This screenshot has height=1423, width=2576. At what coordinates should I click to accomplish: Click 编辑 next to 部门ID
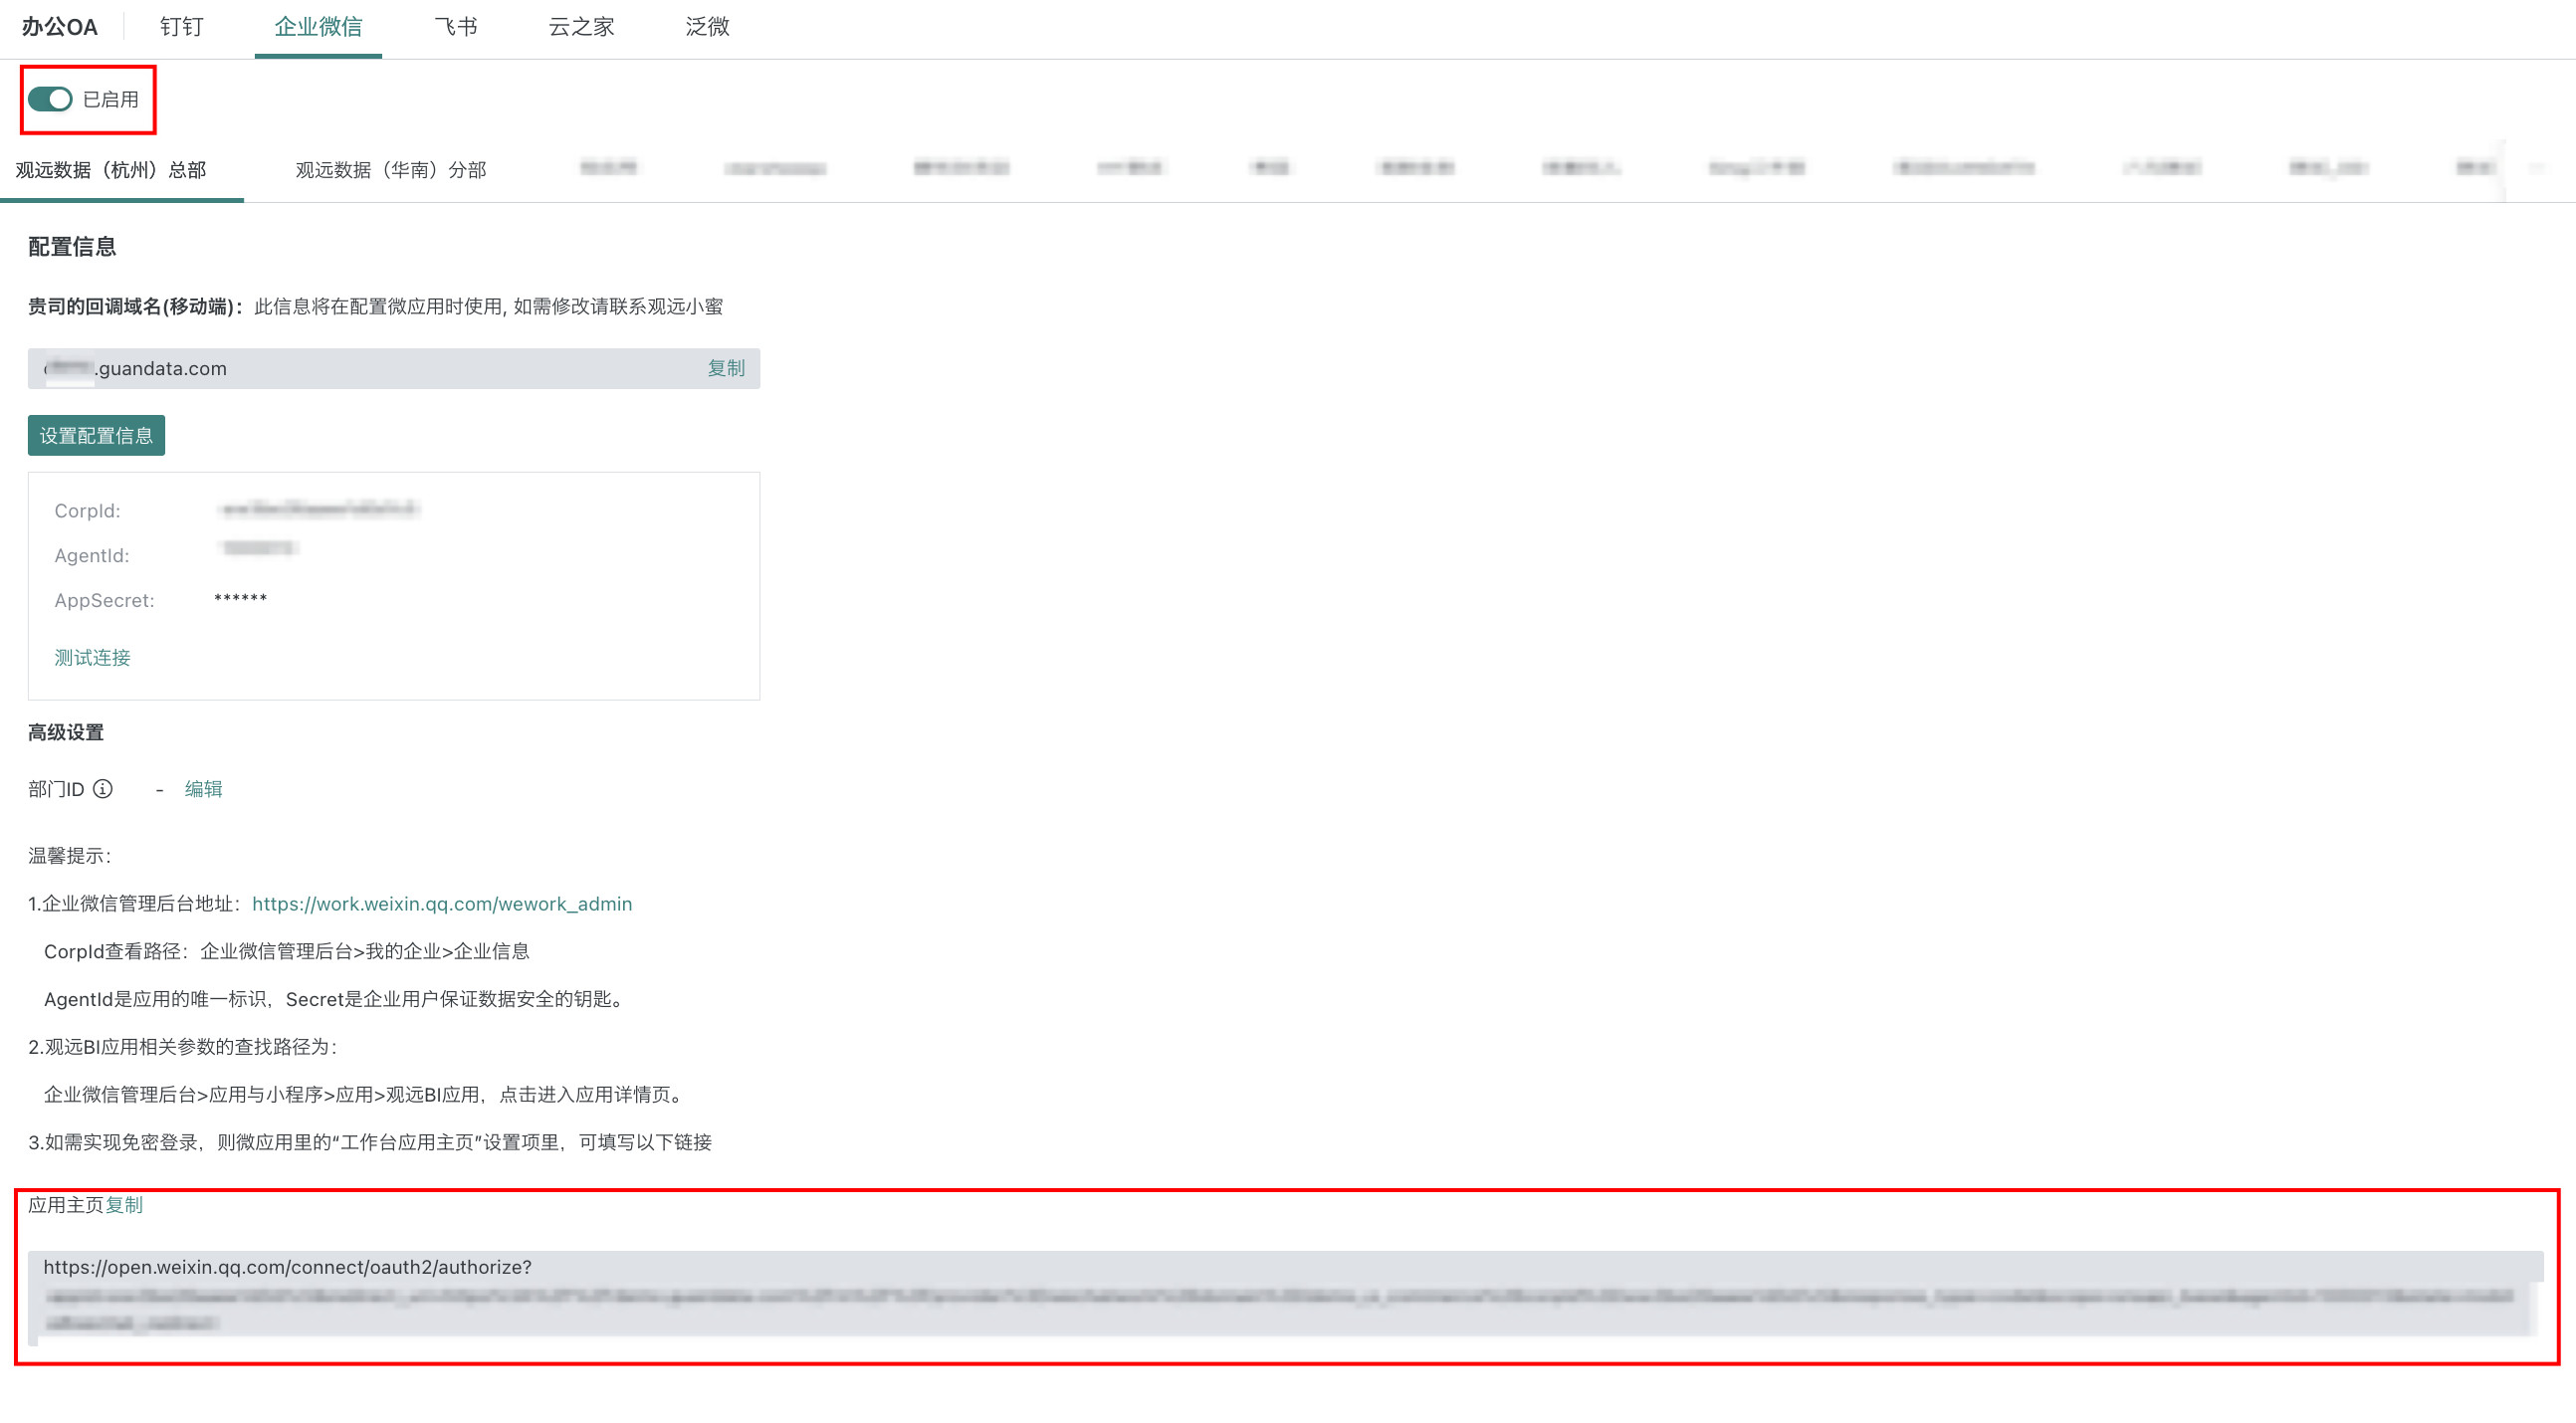click(x=203, y=789)
